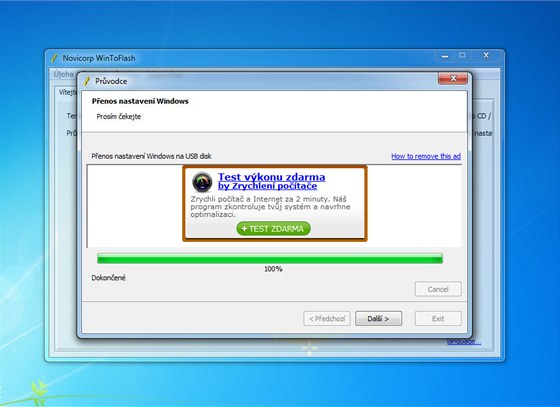The height and width of the screenshot is (407, 560).
Task: Click the ad description text Zrychli počítač
Action: pyautogui.click(x=270, y=207)
